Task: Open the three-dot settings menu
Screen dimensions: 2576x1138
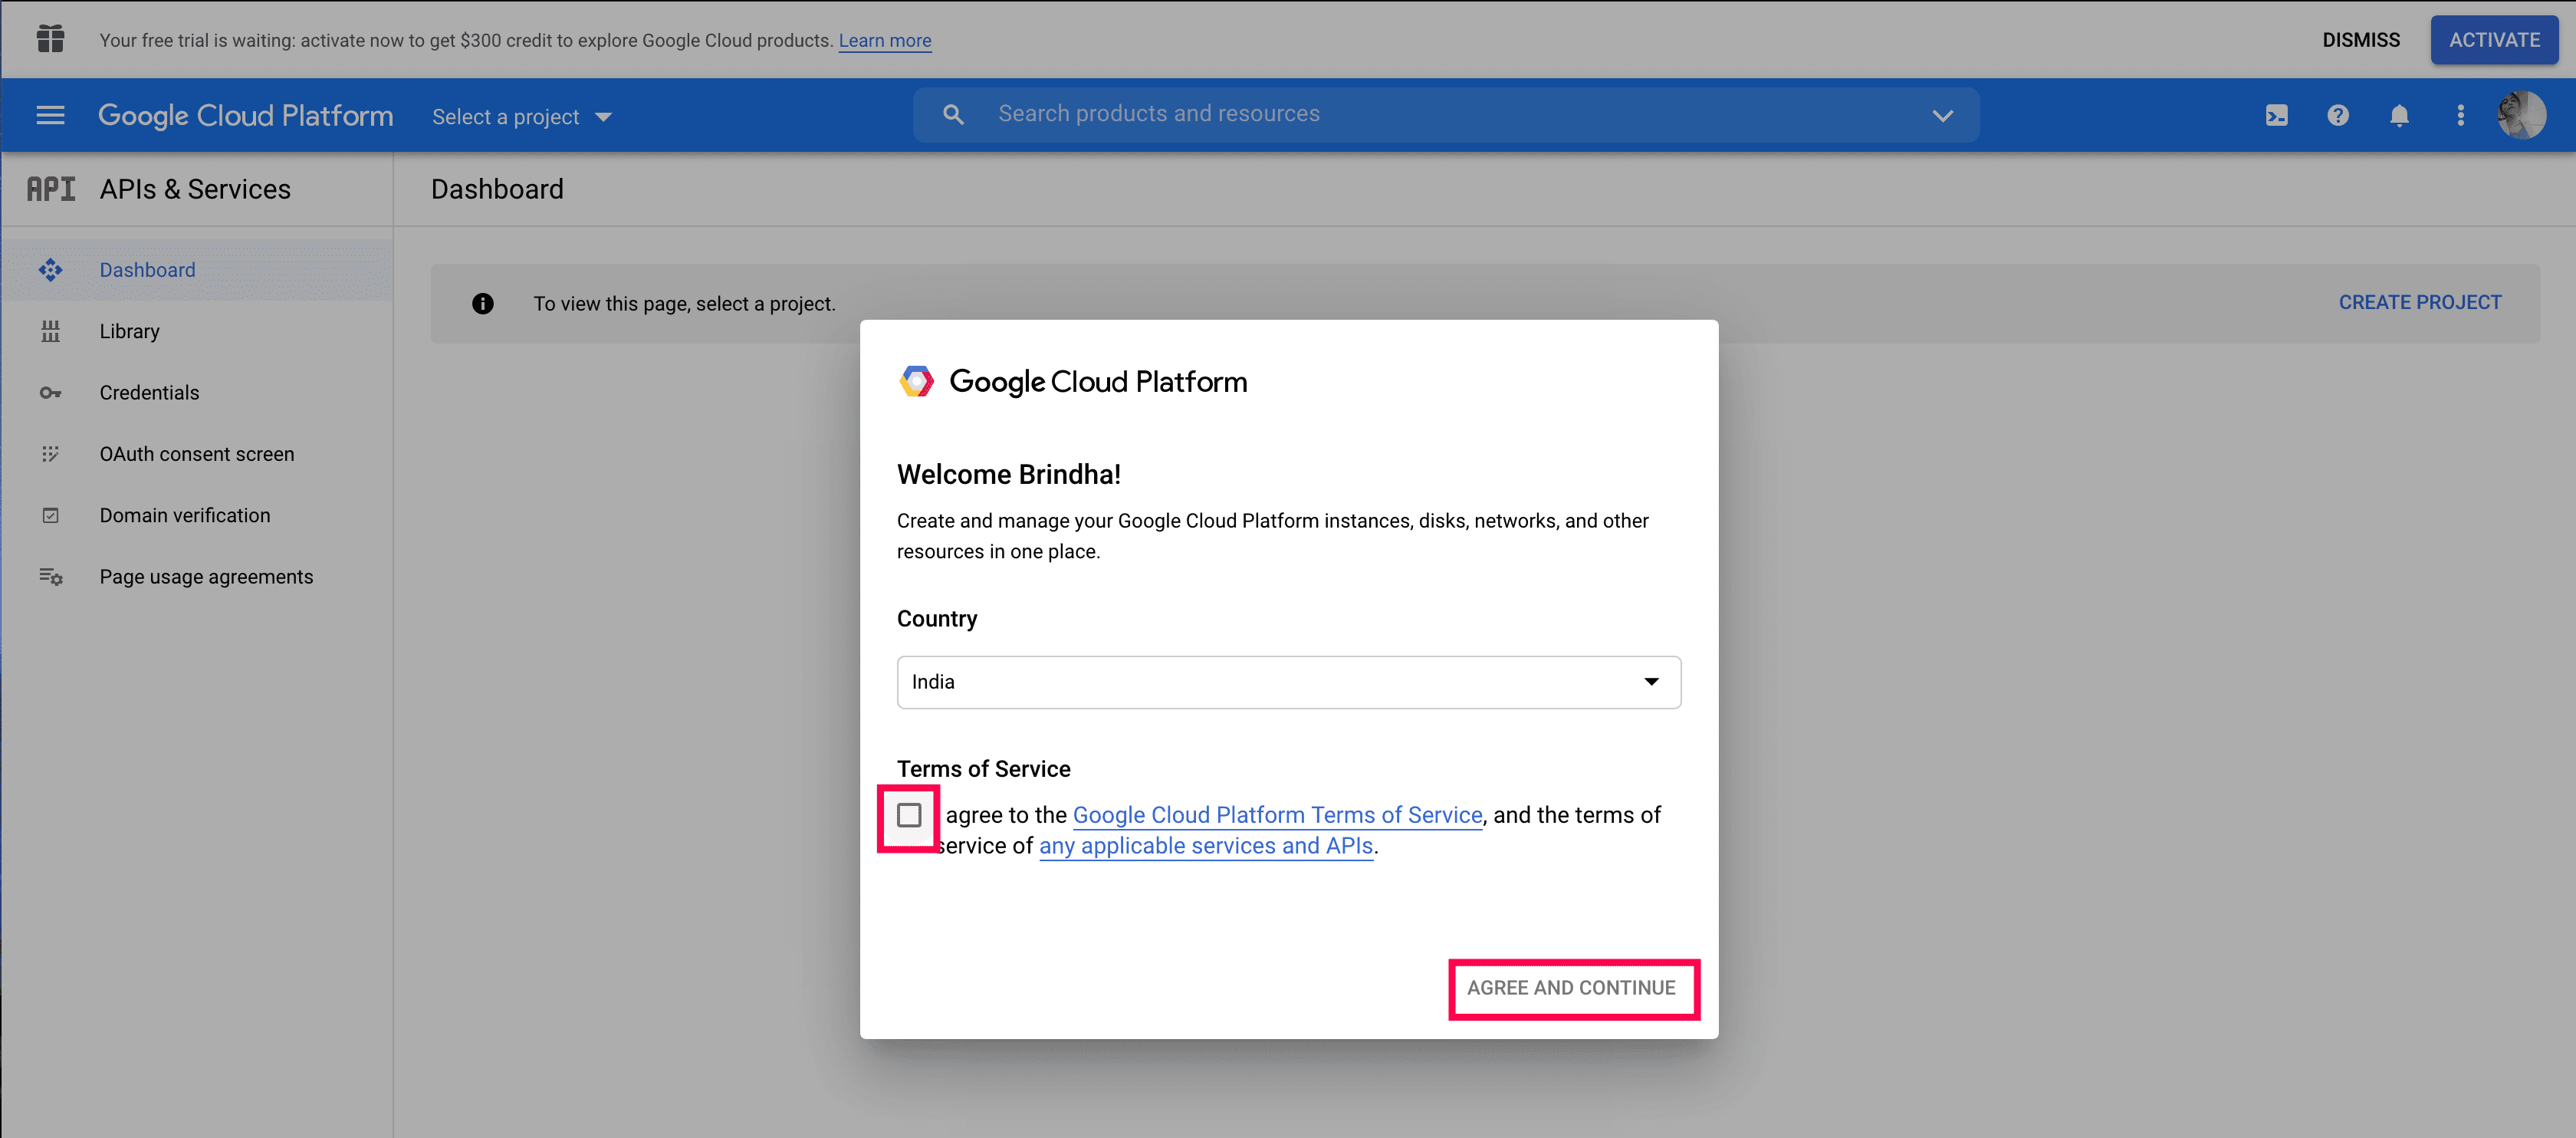Action: point(2460,115)
